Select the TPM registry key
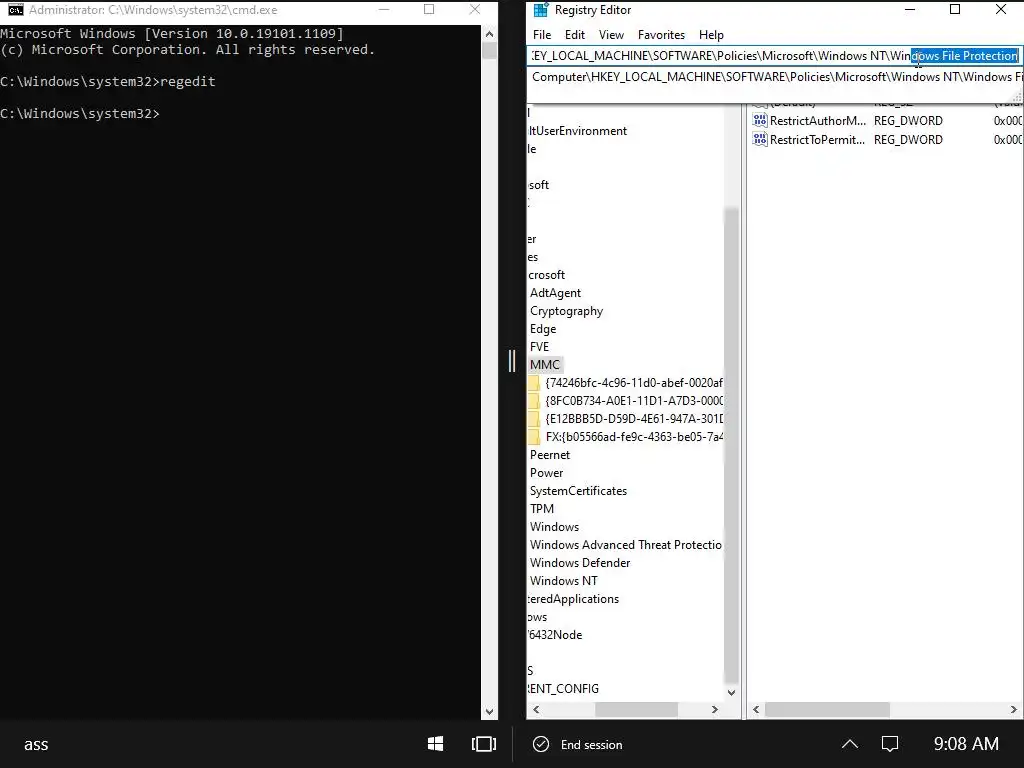 click(x=542, y=509)
